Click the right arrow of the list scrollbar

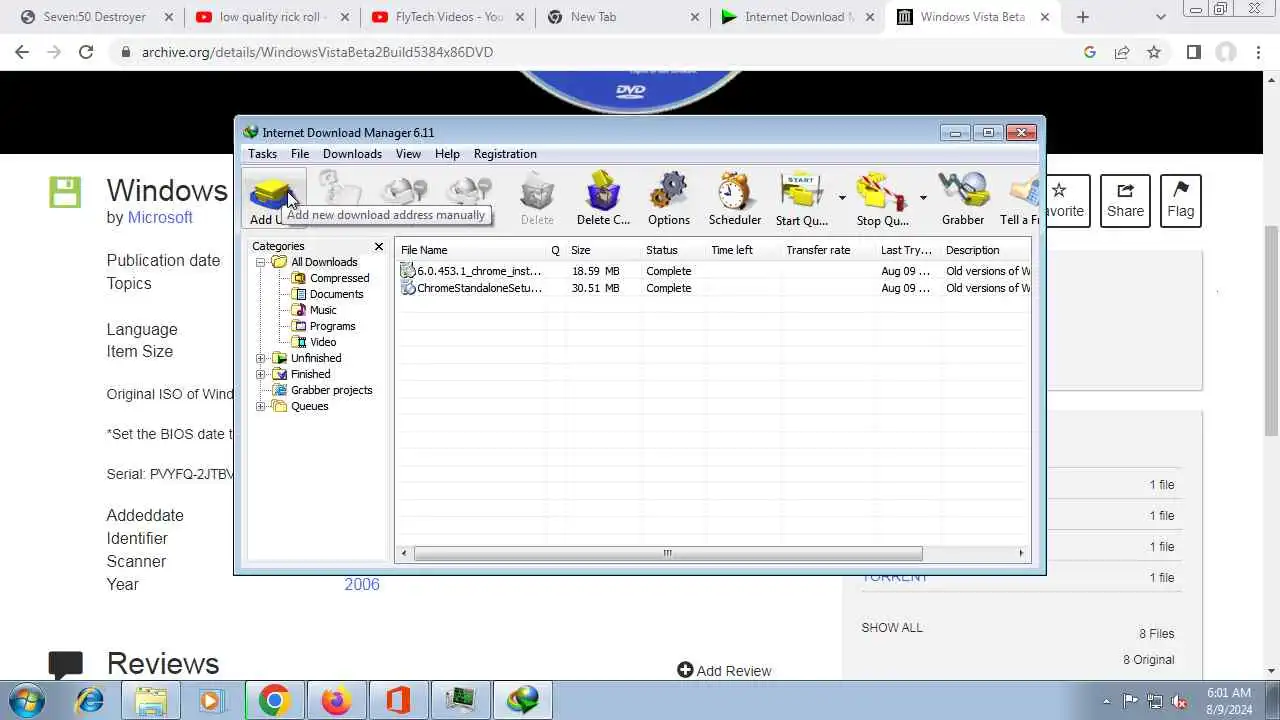tap(1021, 553)
